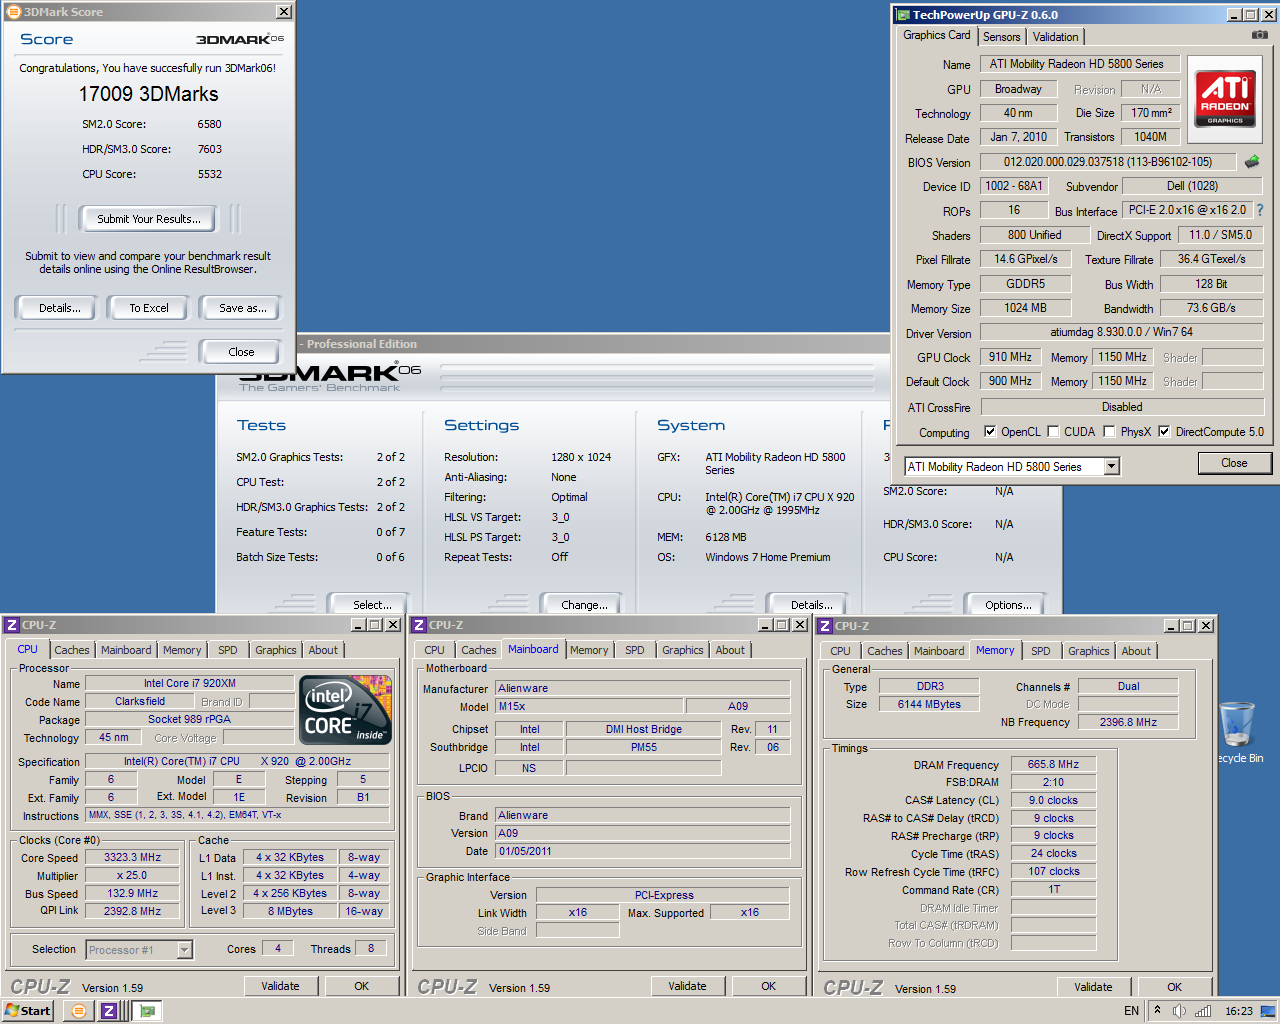The width and height of the screenshot is (1280, 1024).
Task: Click the 3DMark Score title bar icon
Action: point(13,12)
